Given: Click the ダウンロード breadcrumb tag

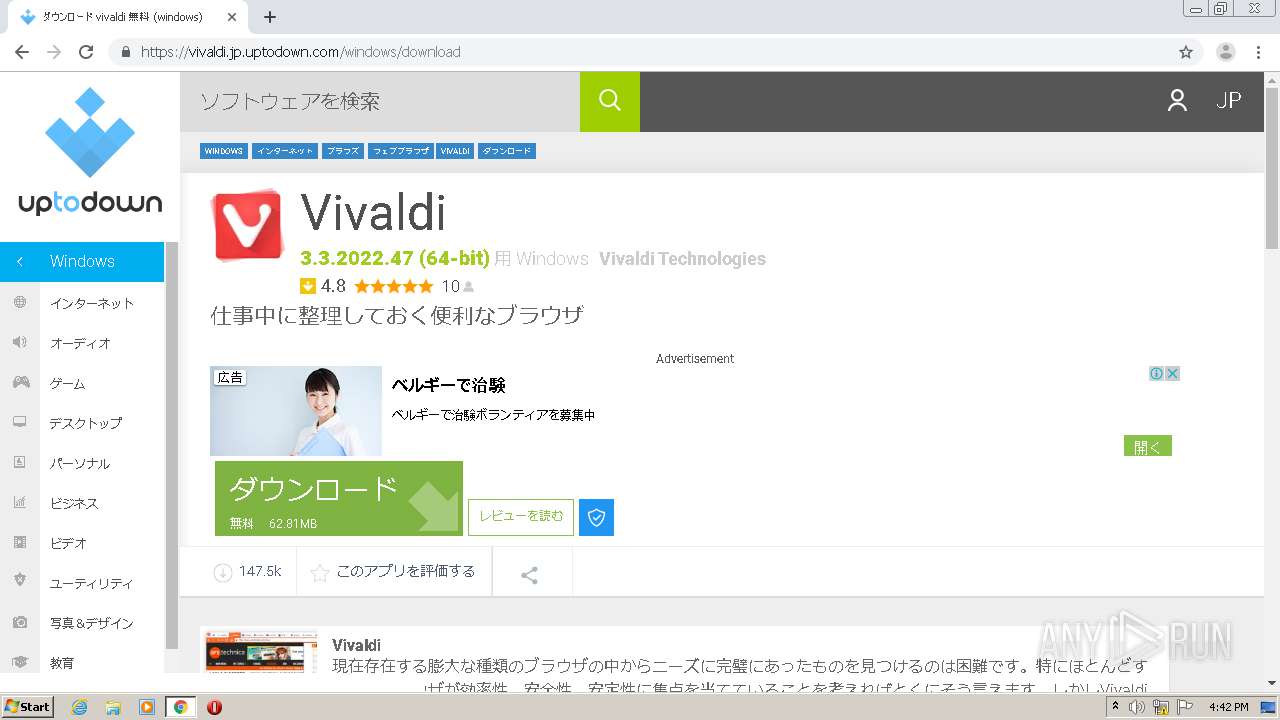Looking at the screenshot, I should [x=507, y=151].
